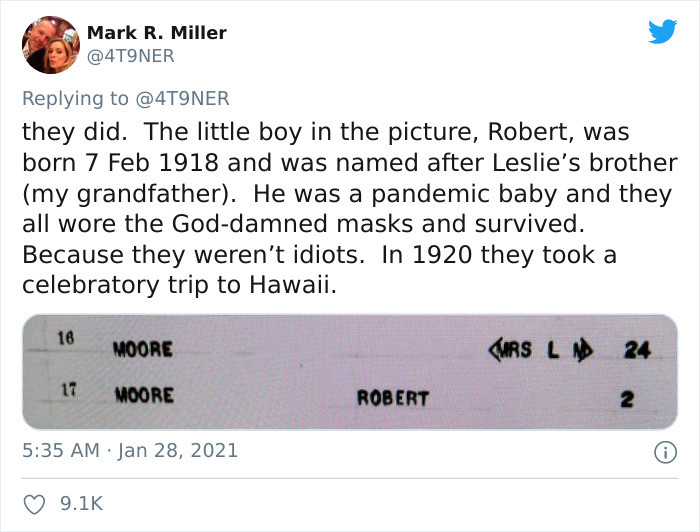The width and height of the screenshot is (700, 532).
Task: Open the tweet info circle icon
Action: click(665, 452)
